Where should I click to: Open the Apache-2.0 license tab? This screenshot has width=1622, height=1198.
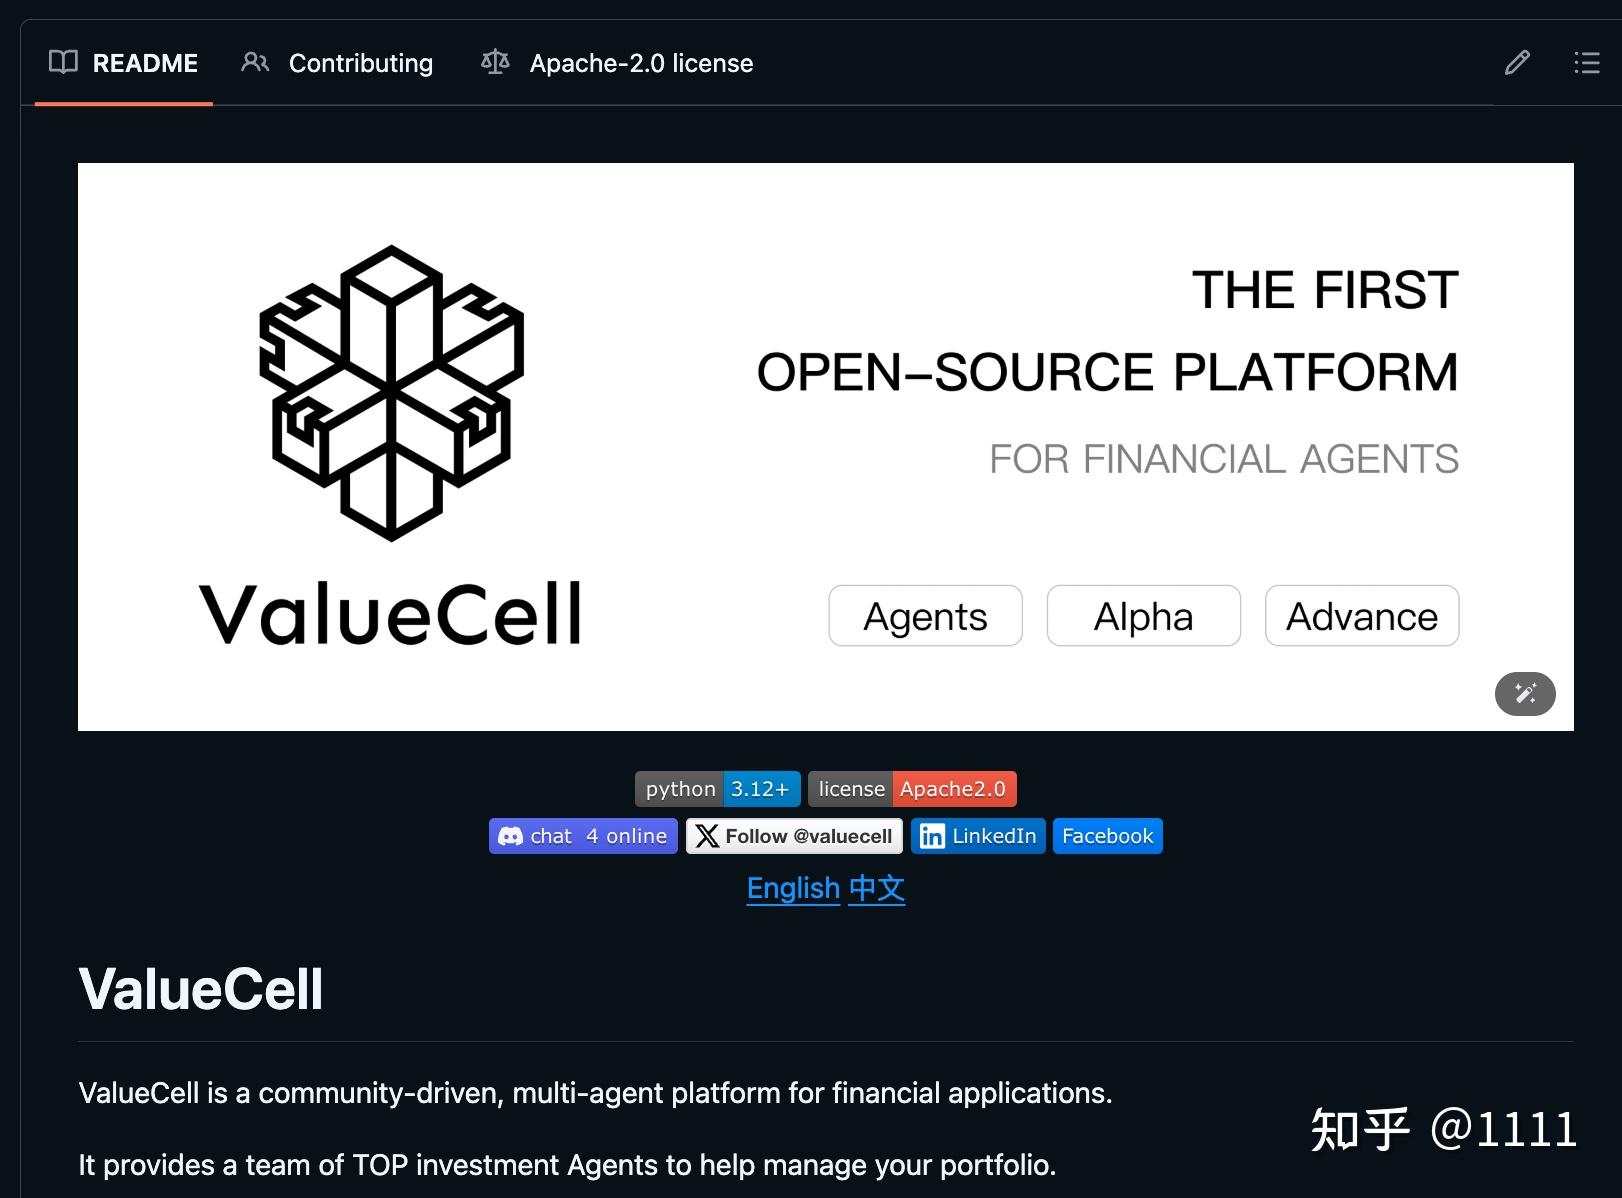point(641,63)
